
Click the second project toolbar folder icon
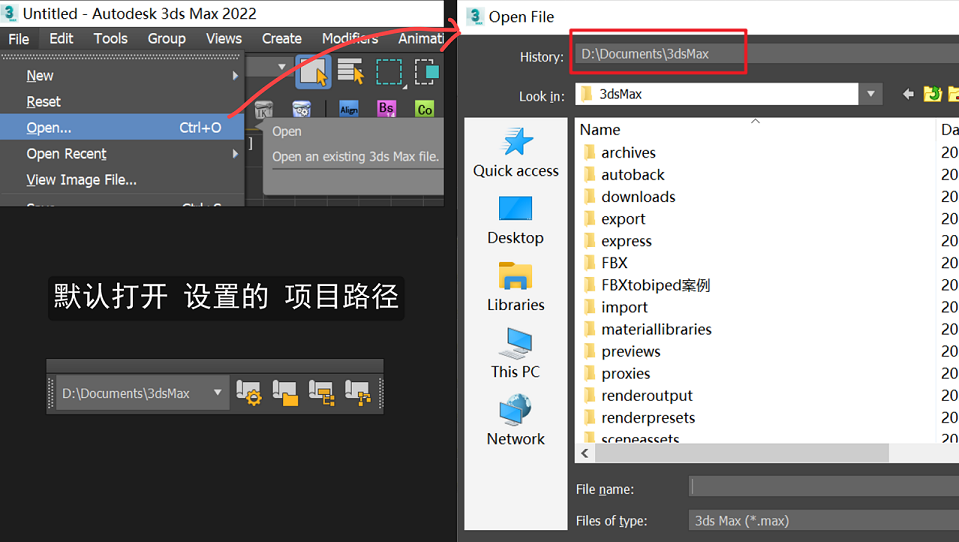tap(285, 393)
